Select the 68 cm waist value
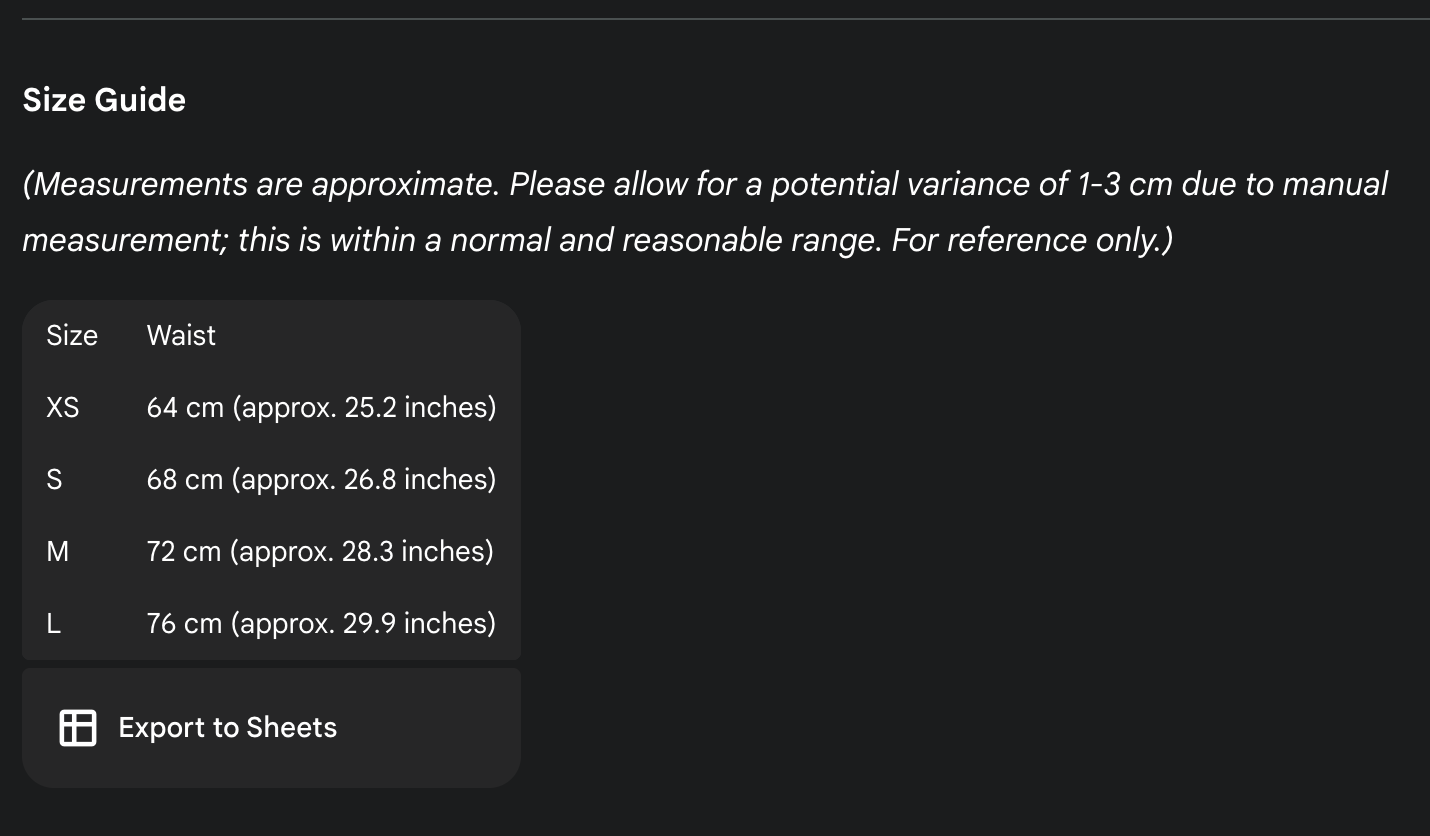The width and height of the screenshot is (1430, 836). point(321,480)
